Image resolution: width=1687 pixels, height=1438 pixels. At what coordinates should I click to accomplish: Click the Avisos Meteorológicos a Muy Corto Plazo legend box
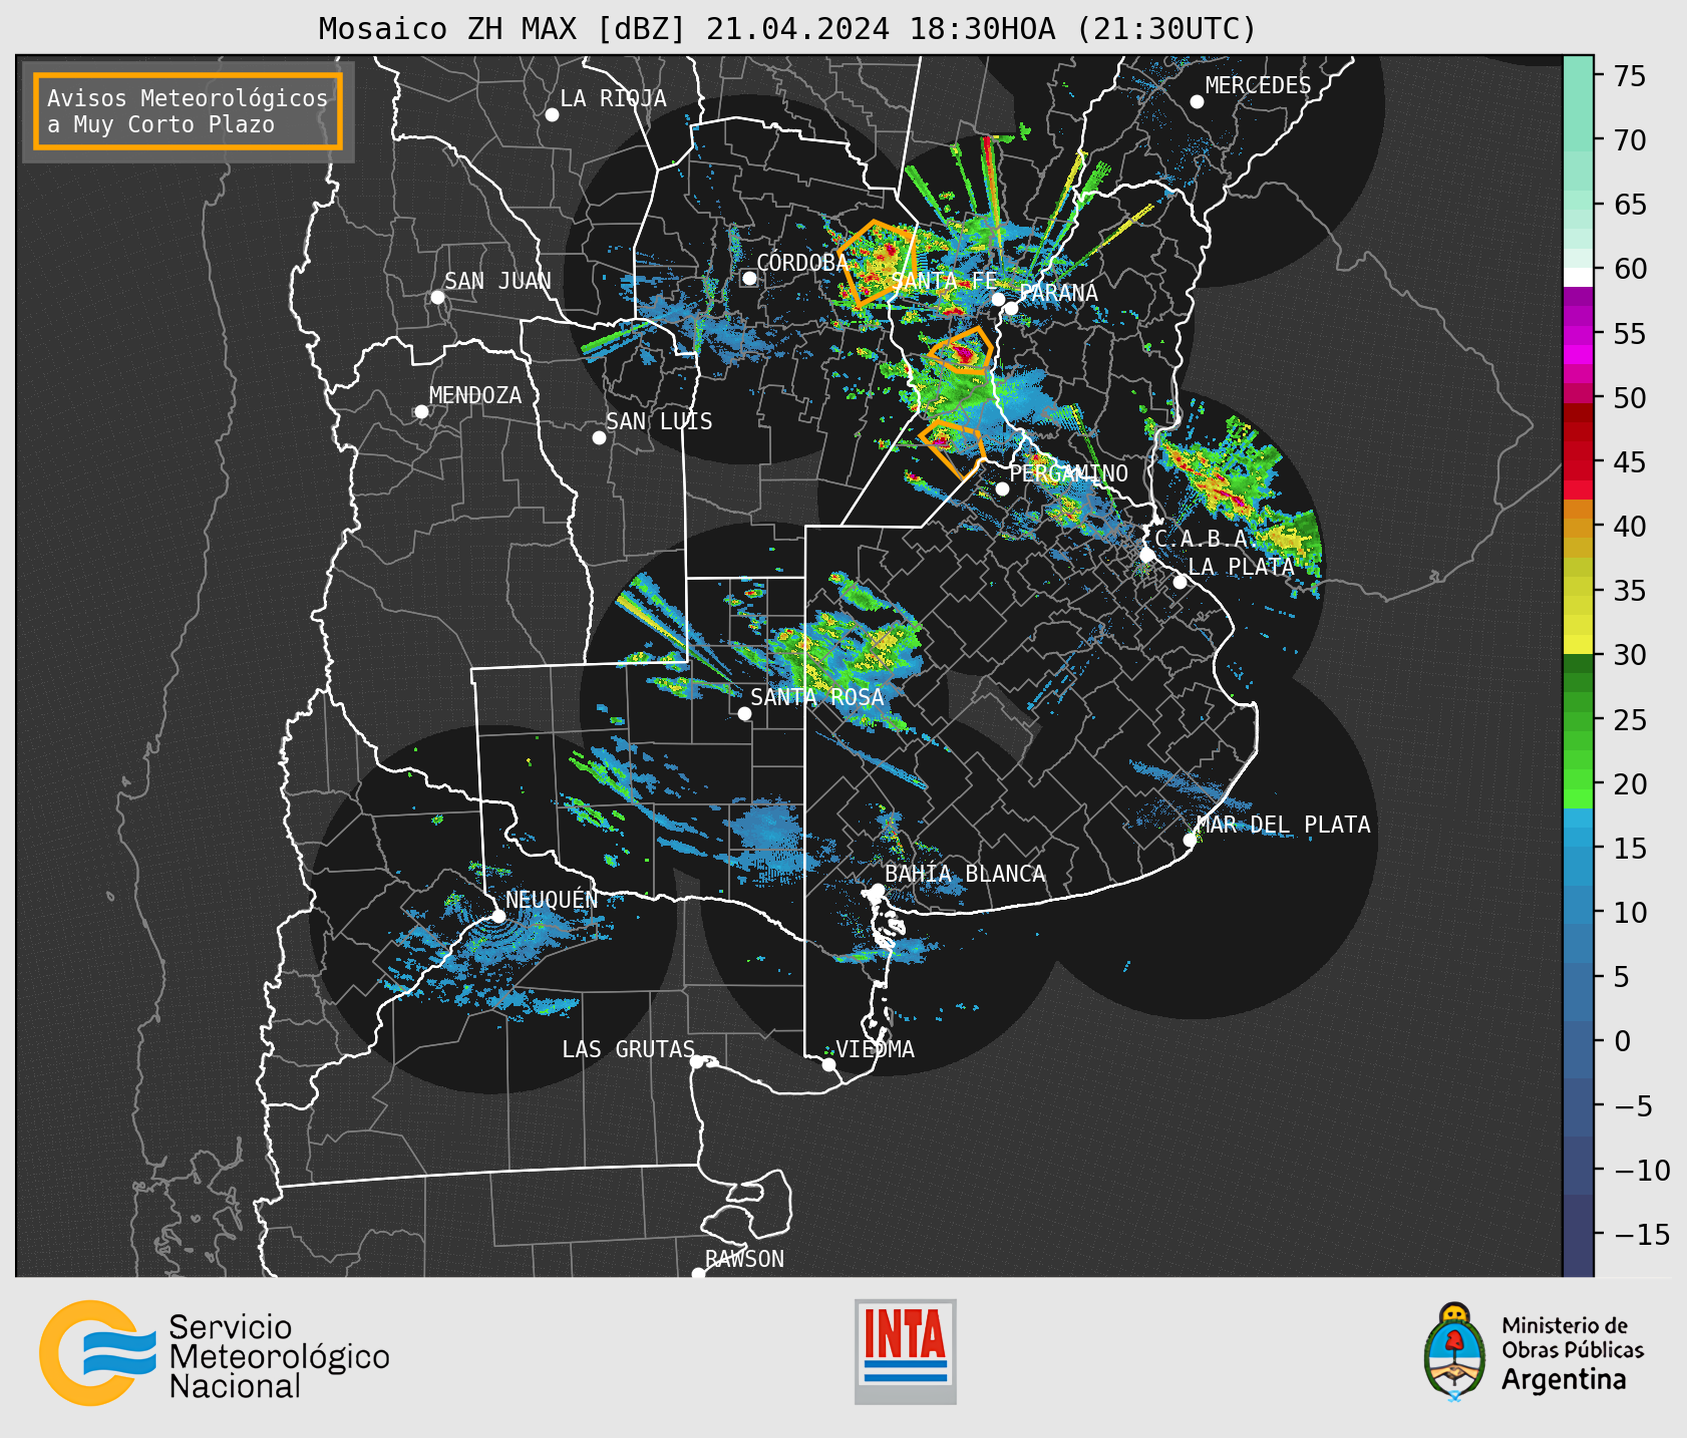(188, 111)
